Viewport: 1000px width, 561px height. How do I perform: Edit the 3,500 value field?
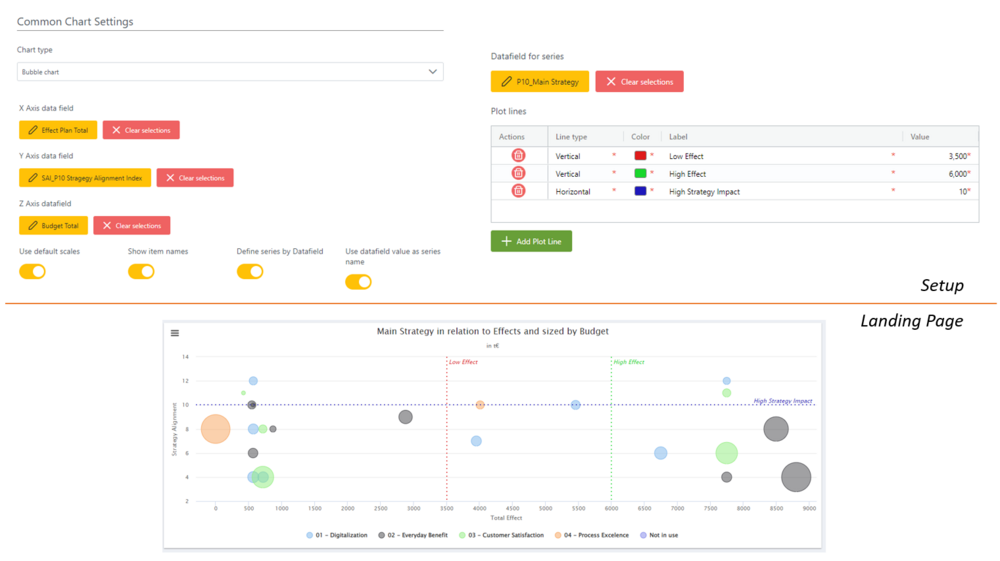(x=940, y=156)
